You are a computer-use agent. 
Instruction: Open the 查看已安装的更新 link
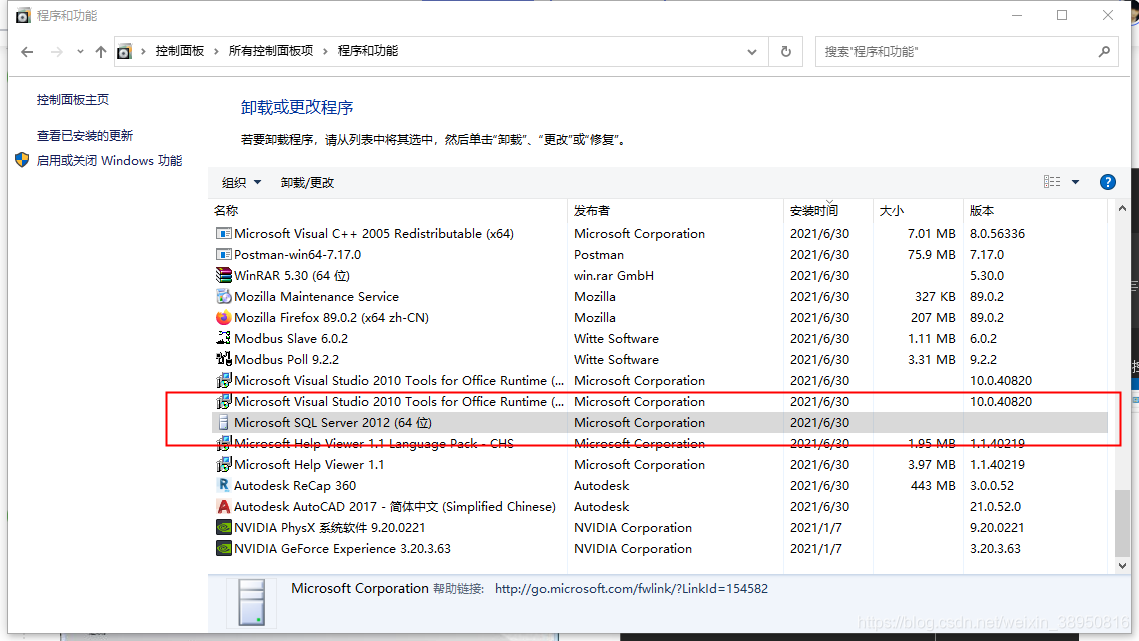(x=85, y=136)
